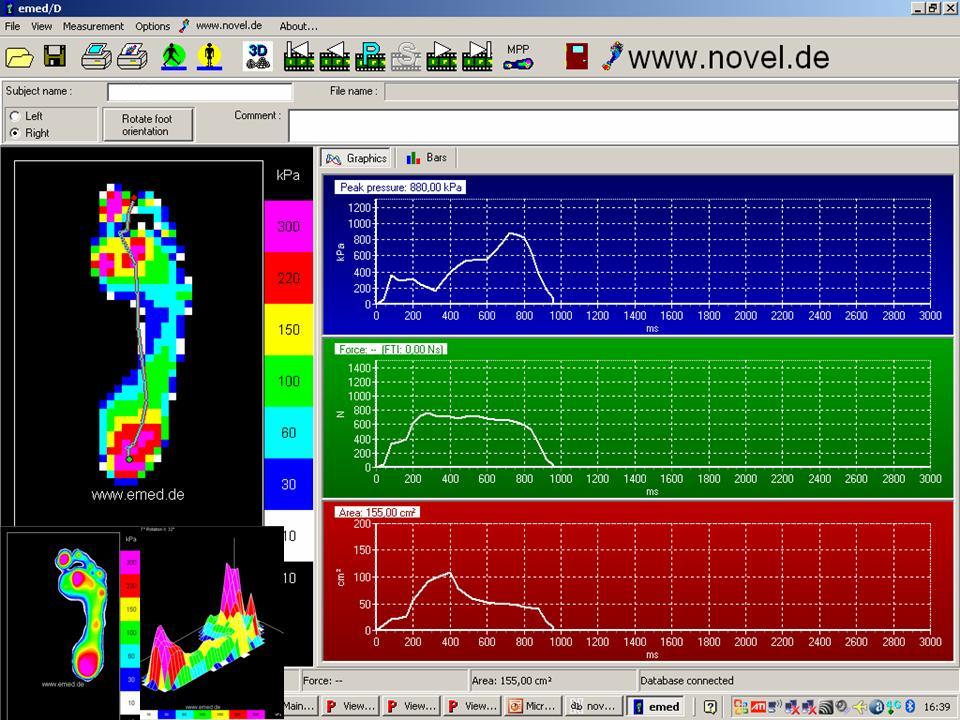Switch to the Graphics tab

click(356, 159)
